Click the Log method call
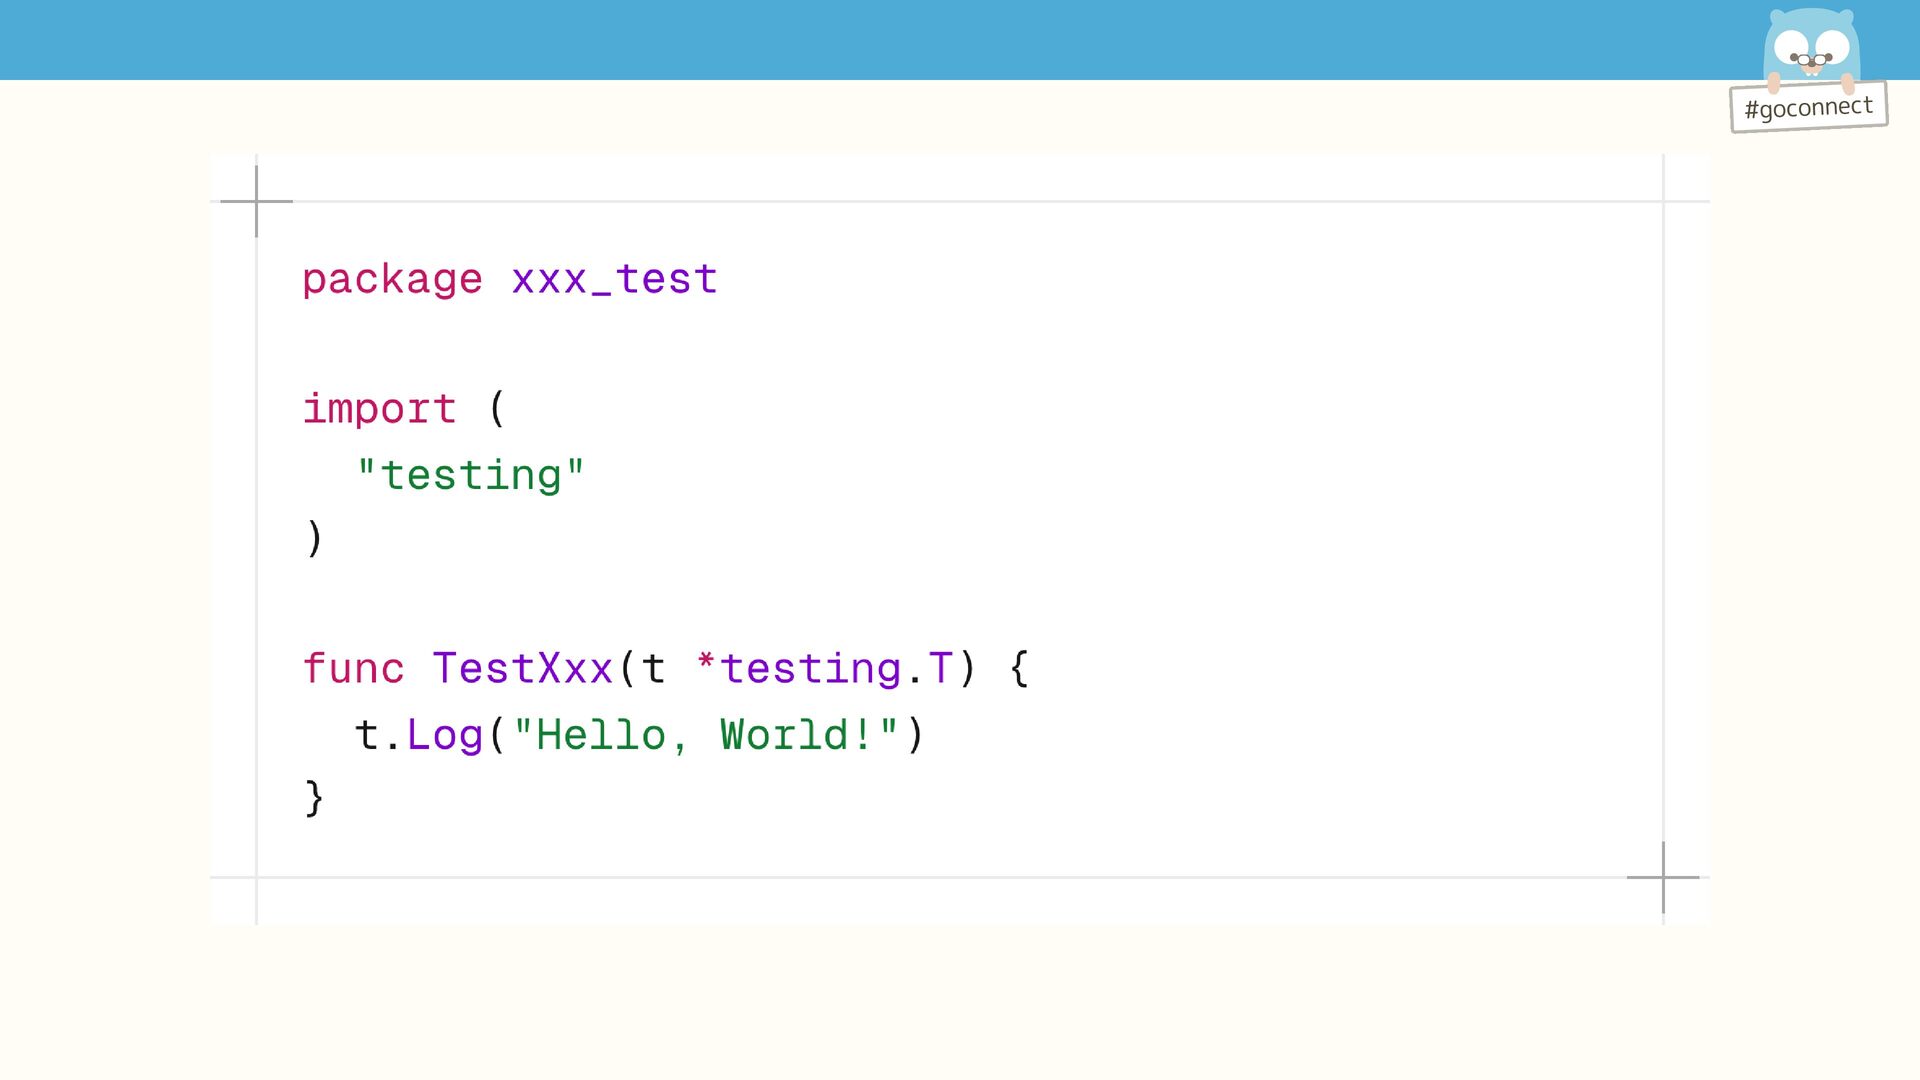1920x1080 pixels. click(445, 735)
